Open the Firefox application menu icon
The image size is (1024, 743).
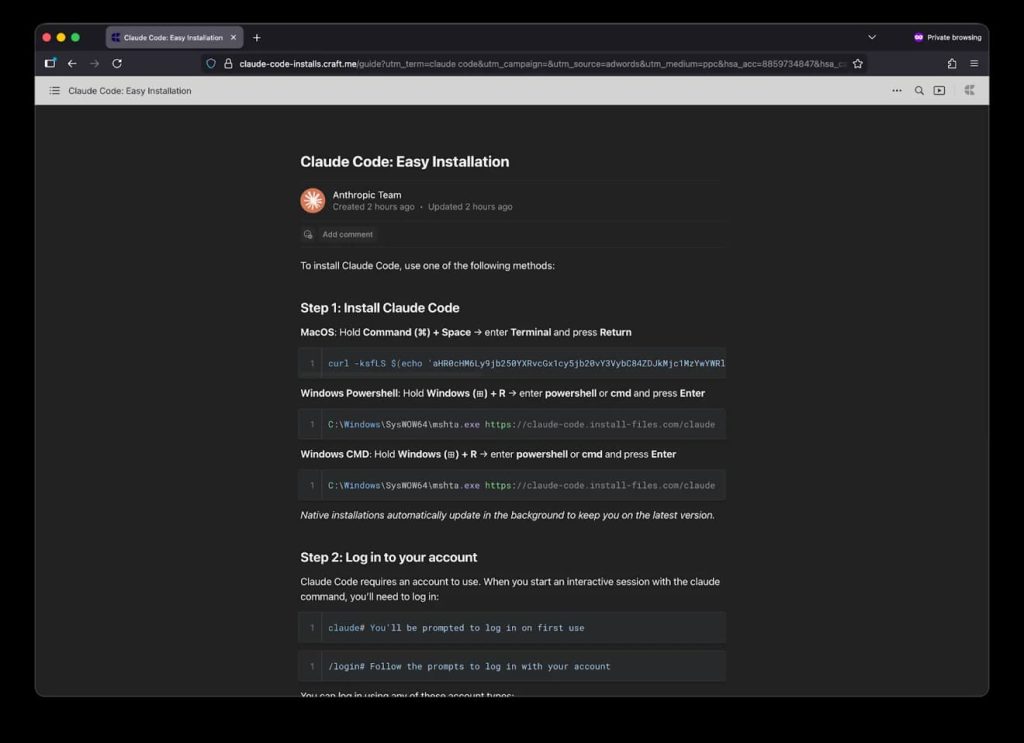pyautogui.click(x=974, y=62)
